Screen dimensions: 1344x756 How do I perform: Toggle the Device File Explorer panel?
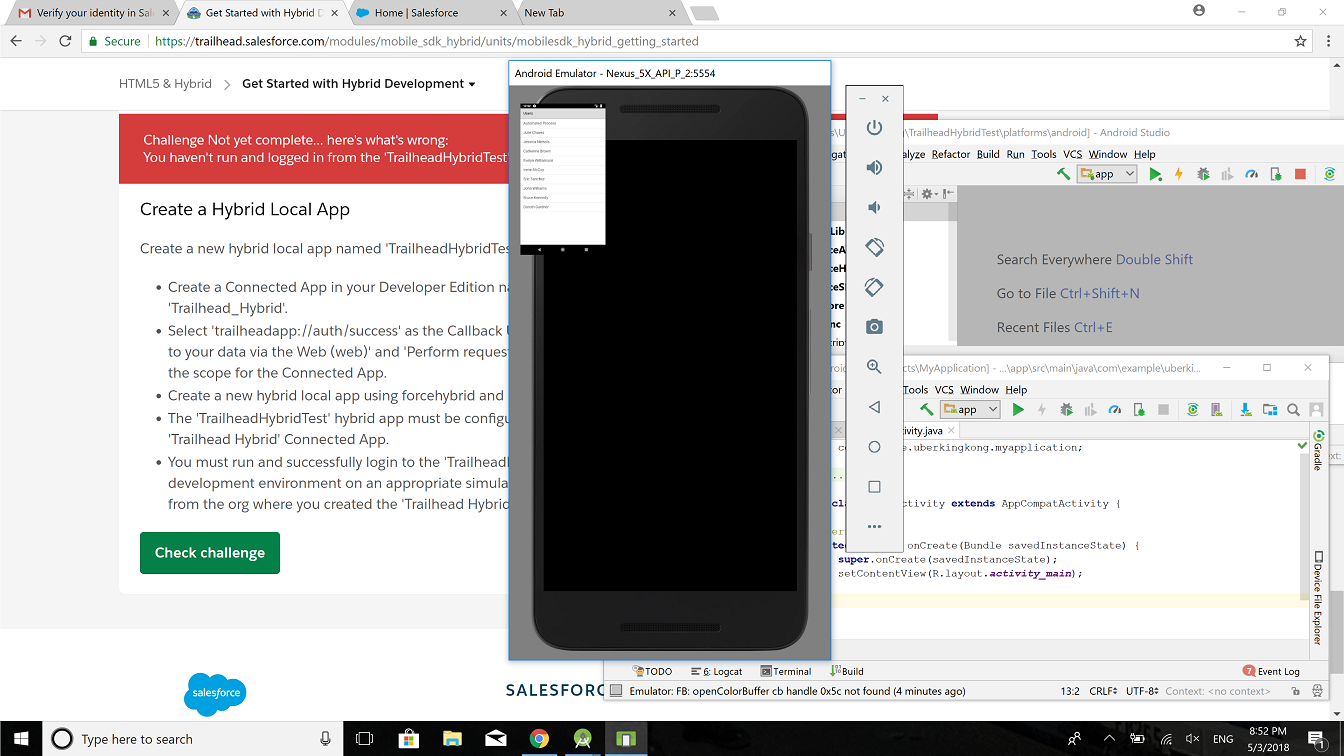(x=1317, y=597)
